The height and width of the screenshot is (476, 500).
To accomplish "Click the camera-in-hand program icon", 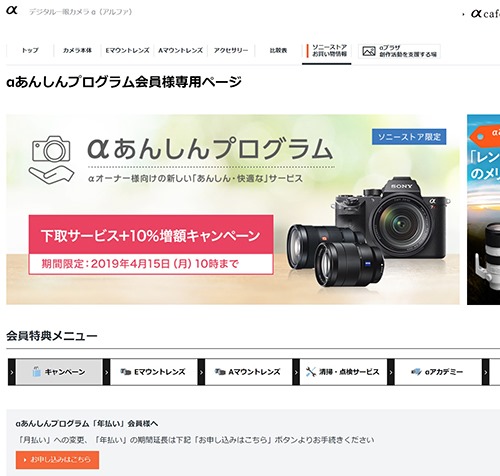I will click(x=51, y=160).
